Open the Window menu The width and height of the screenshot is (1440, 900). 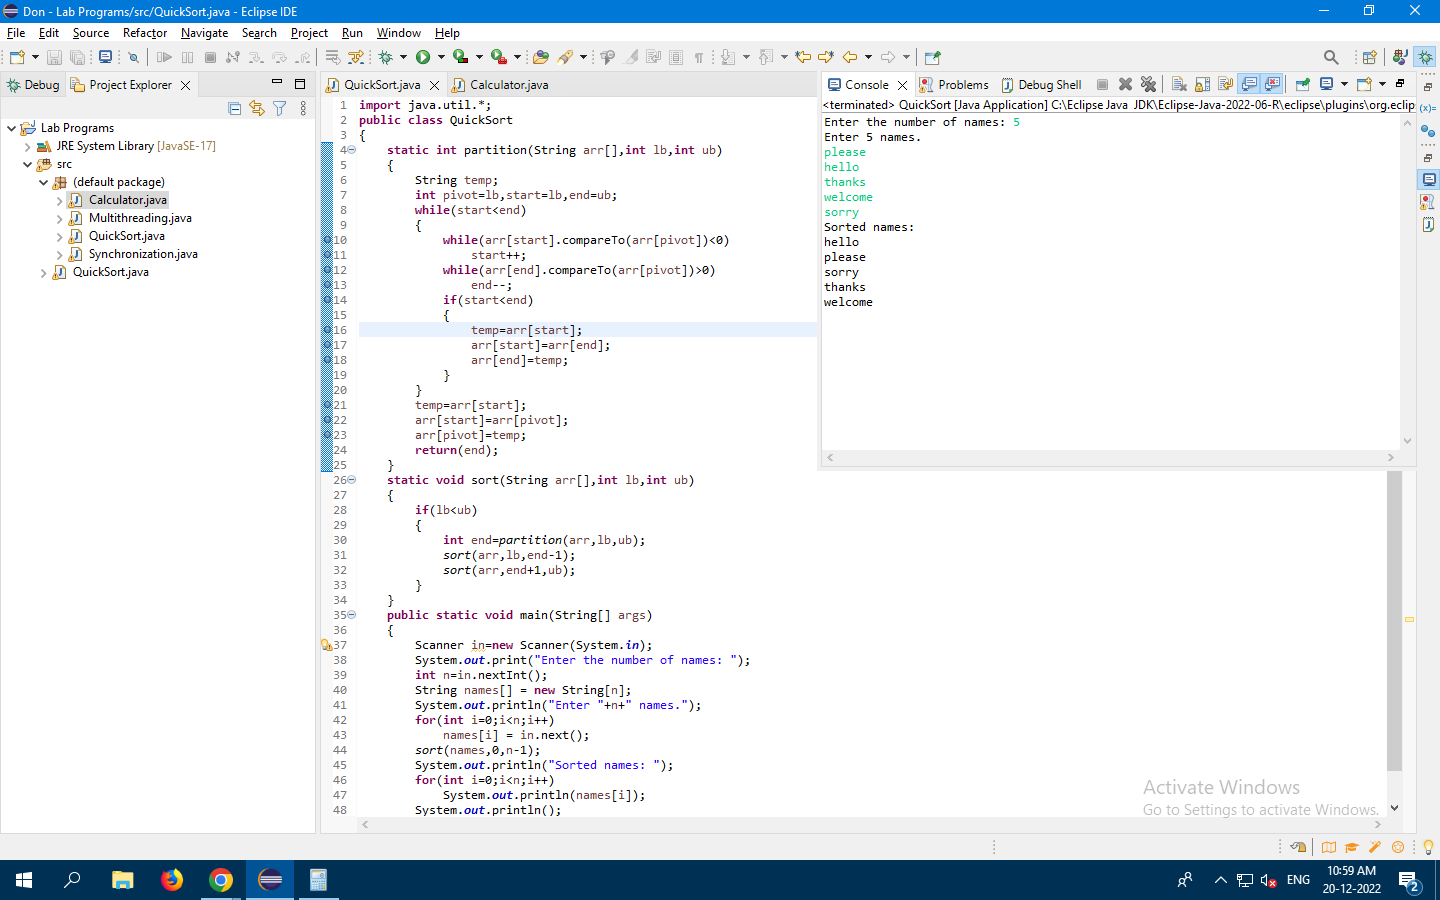[398, 33]
